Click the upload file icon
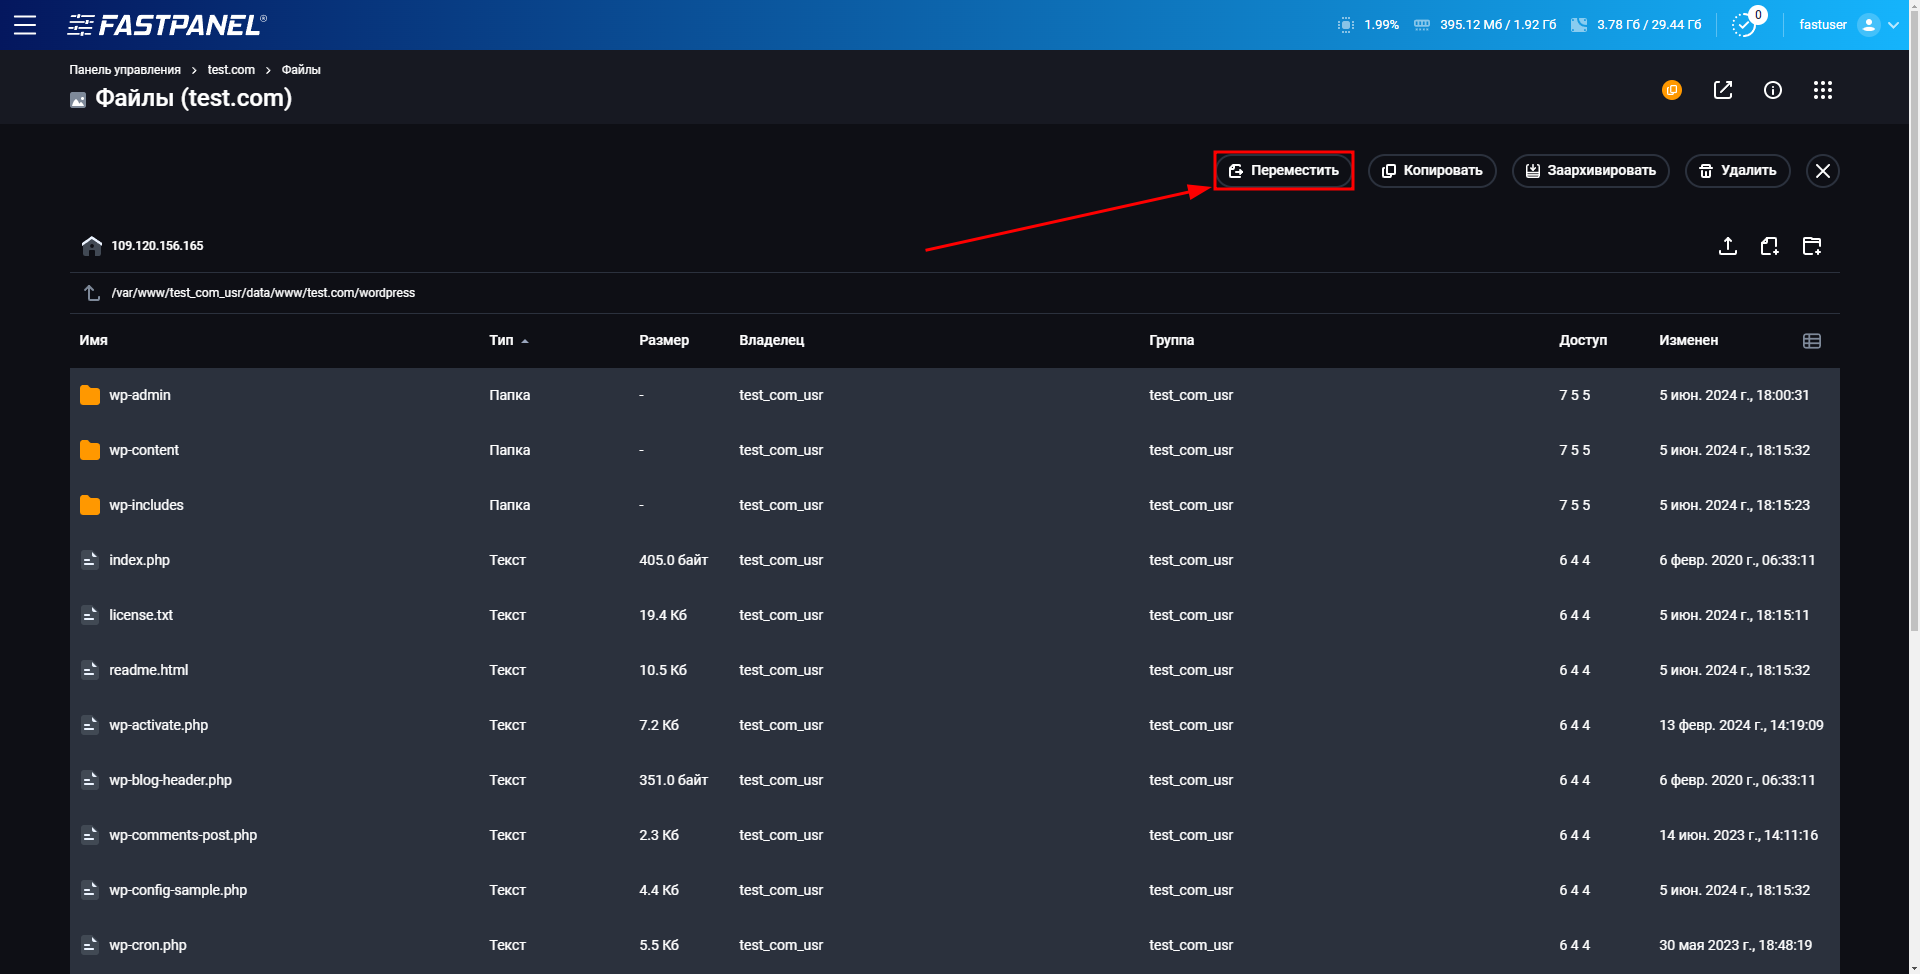 pos(1727,246)
